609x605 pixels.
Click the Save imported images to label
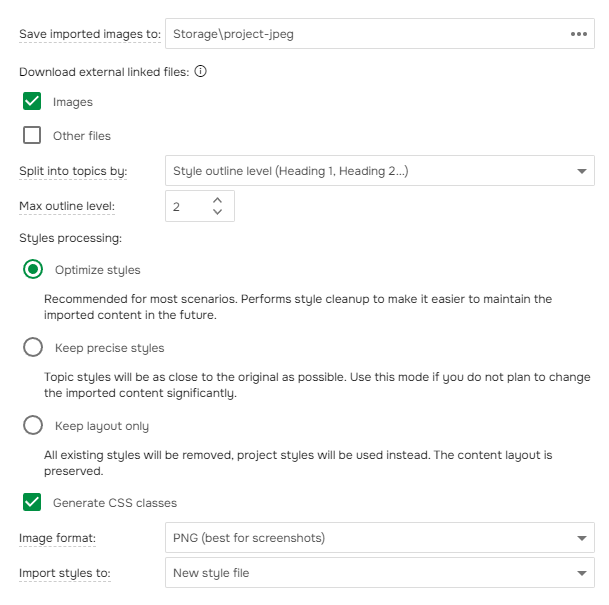(x=90, y=34)
